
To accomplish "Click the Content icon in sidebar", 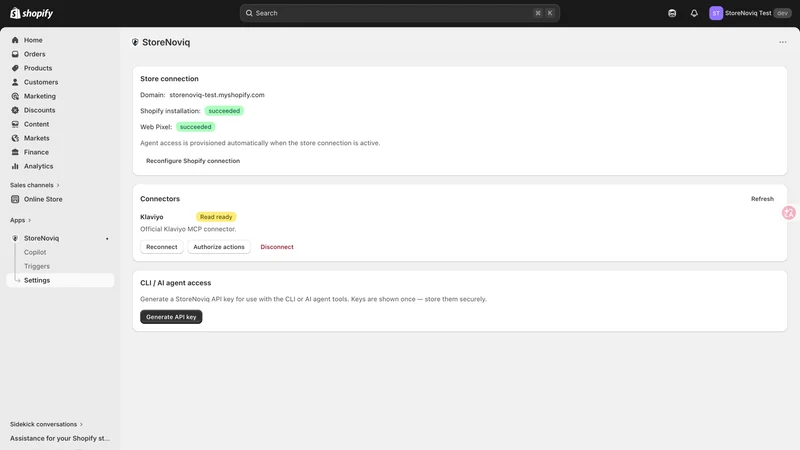I will [x=15, y=124].
